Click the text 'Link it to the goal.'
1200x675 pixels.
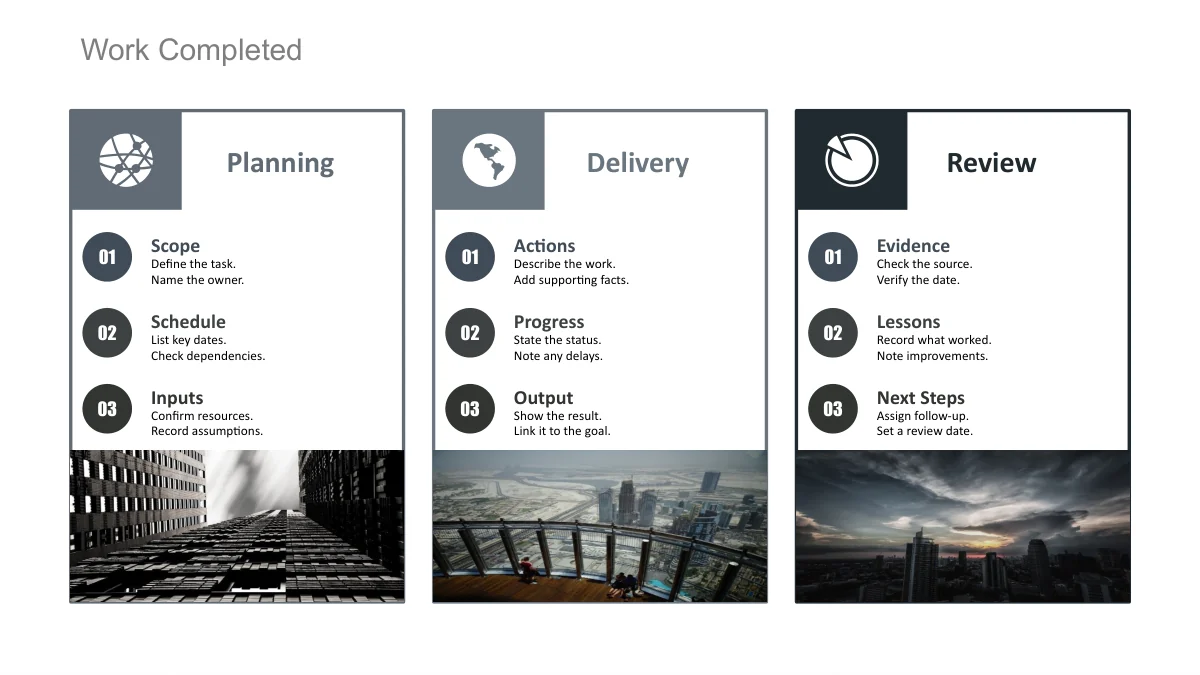[x=562, y=432]
